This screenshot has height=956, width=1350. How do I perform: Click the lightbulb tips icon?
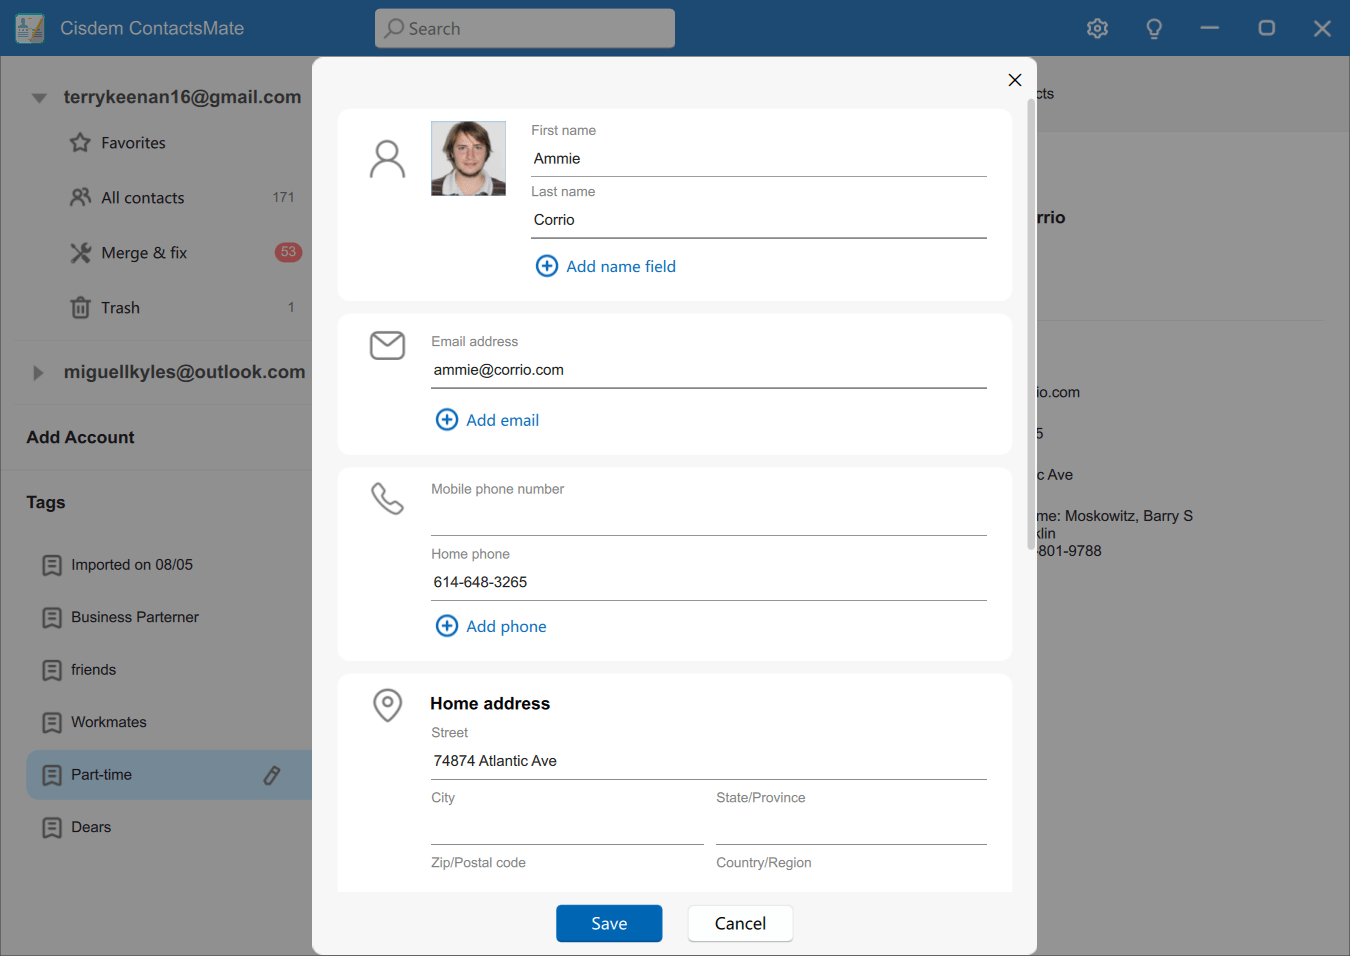coord(1153,28)
